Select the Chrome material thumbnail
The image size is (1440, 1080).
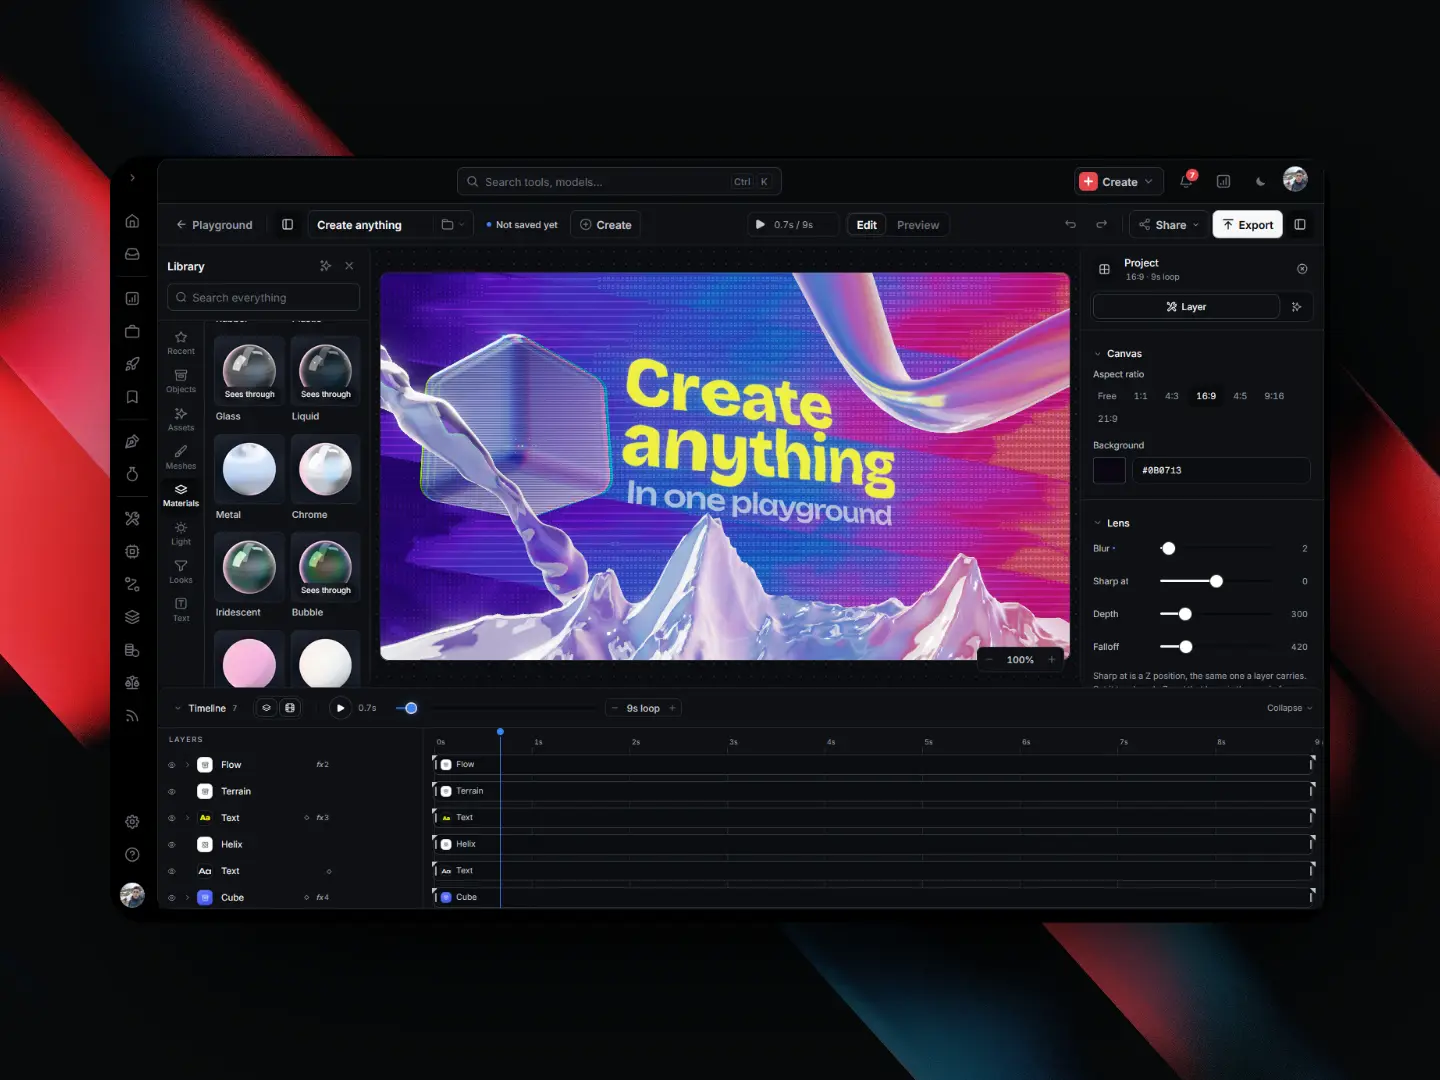click(x=325, y=469)
